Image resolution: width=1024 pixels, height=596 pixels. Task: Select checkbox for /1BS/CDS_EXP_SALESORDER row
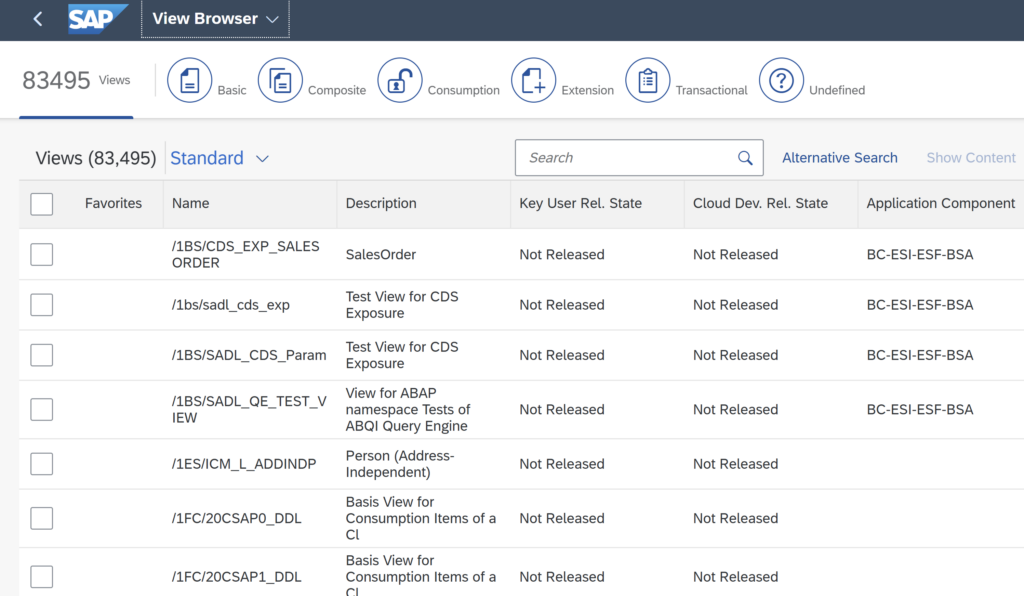coord(42,255)
